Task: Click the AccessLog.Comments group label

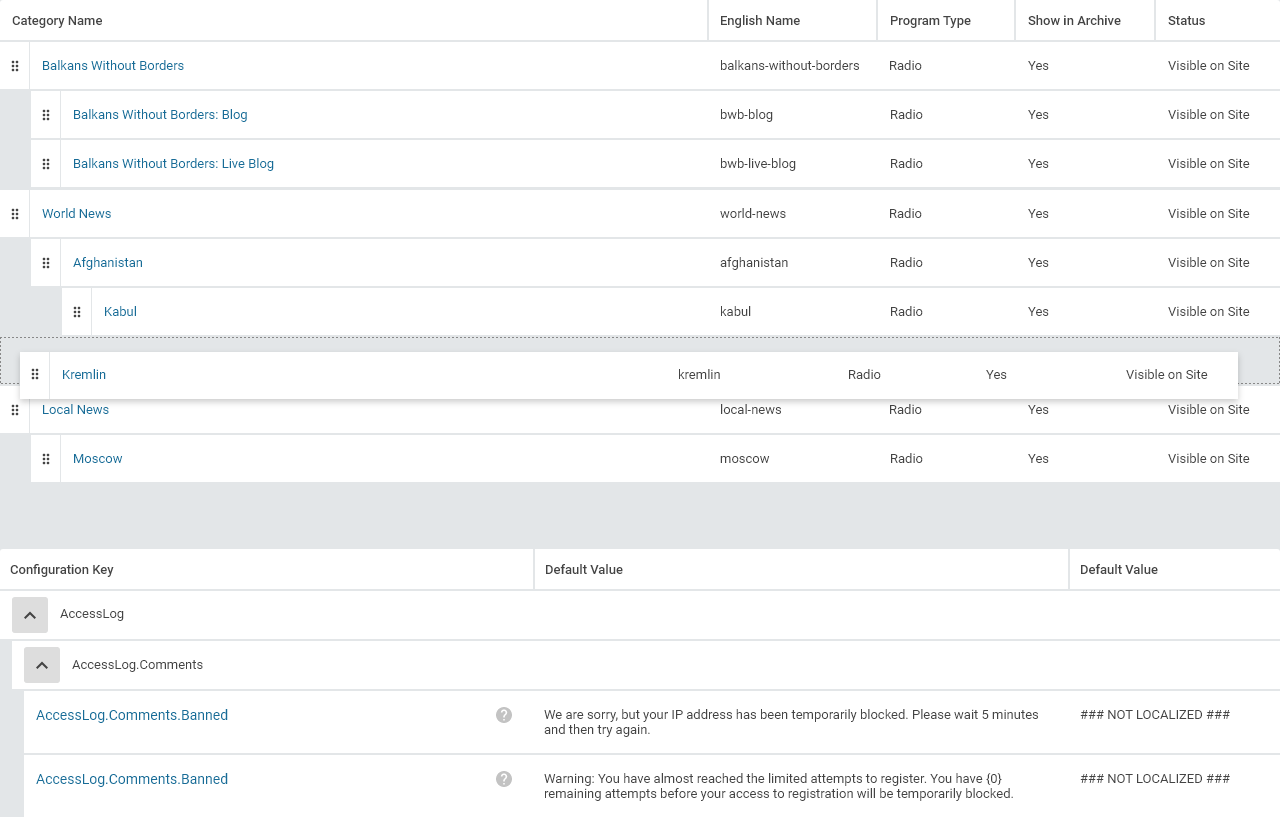Action: click(138, 665)
